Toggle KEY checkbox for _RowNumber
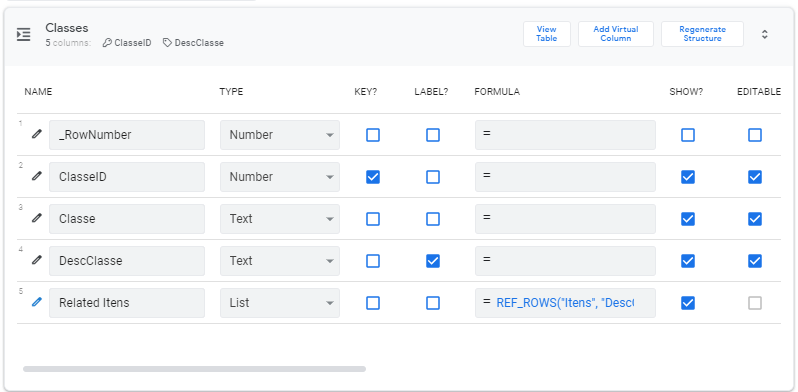Viewport: 798px width, 392px height. (373, 135)
